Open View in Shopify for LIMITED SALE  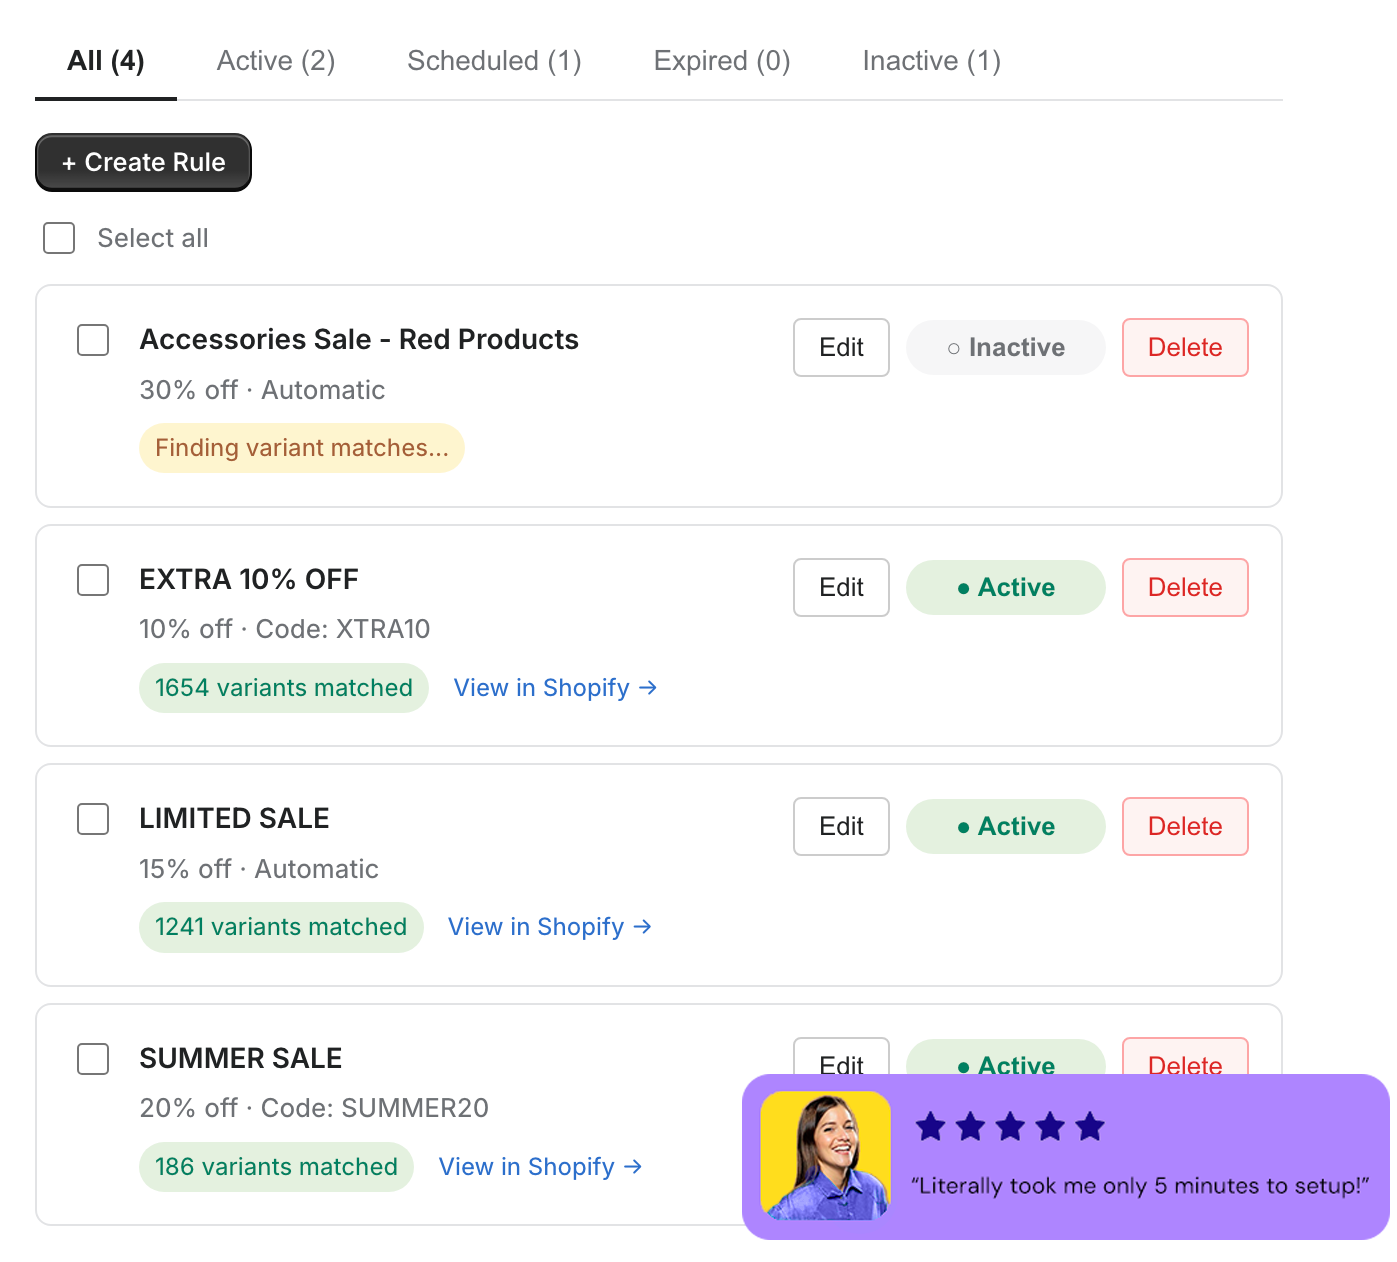click(549, 927)
